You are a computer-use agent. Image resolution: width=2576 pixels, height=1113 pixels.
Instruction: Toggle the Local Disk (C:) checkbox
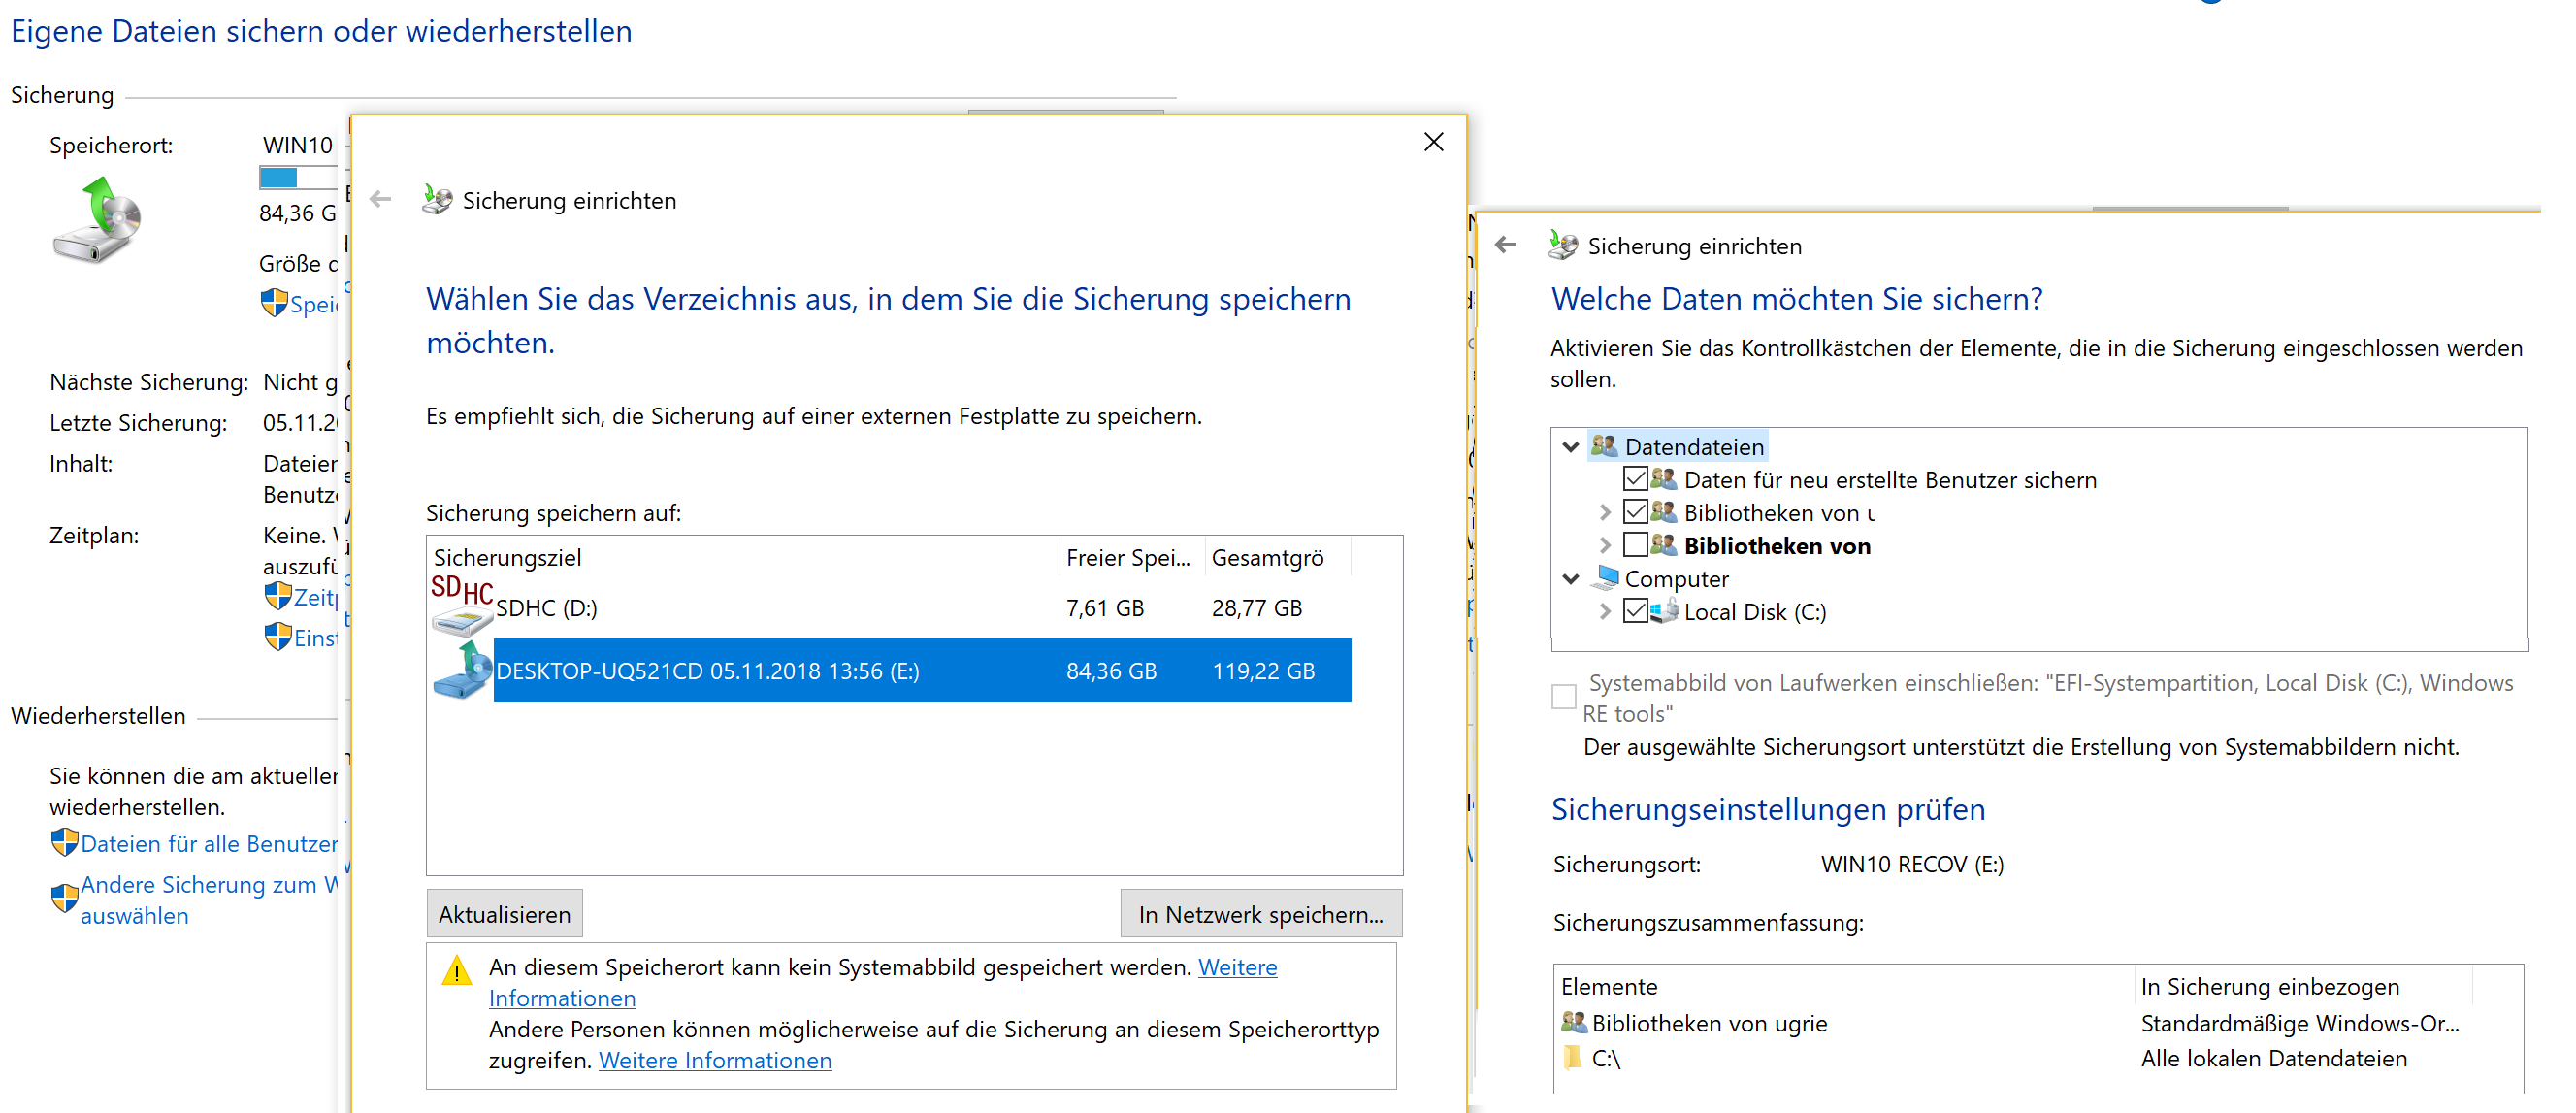[1635, 611]
